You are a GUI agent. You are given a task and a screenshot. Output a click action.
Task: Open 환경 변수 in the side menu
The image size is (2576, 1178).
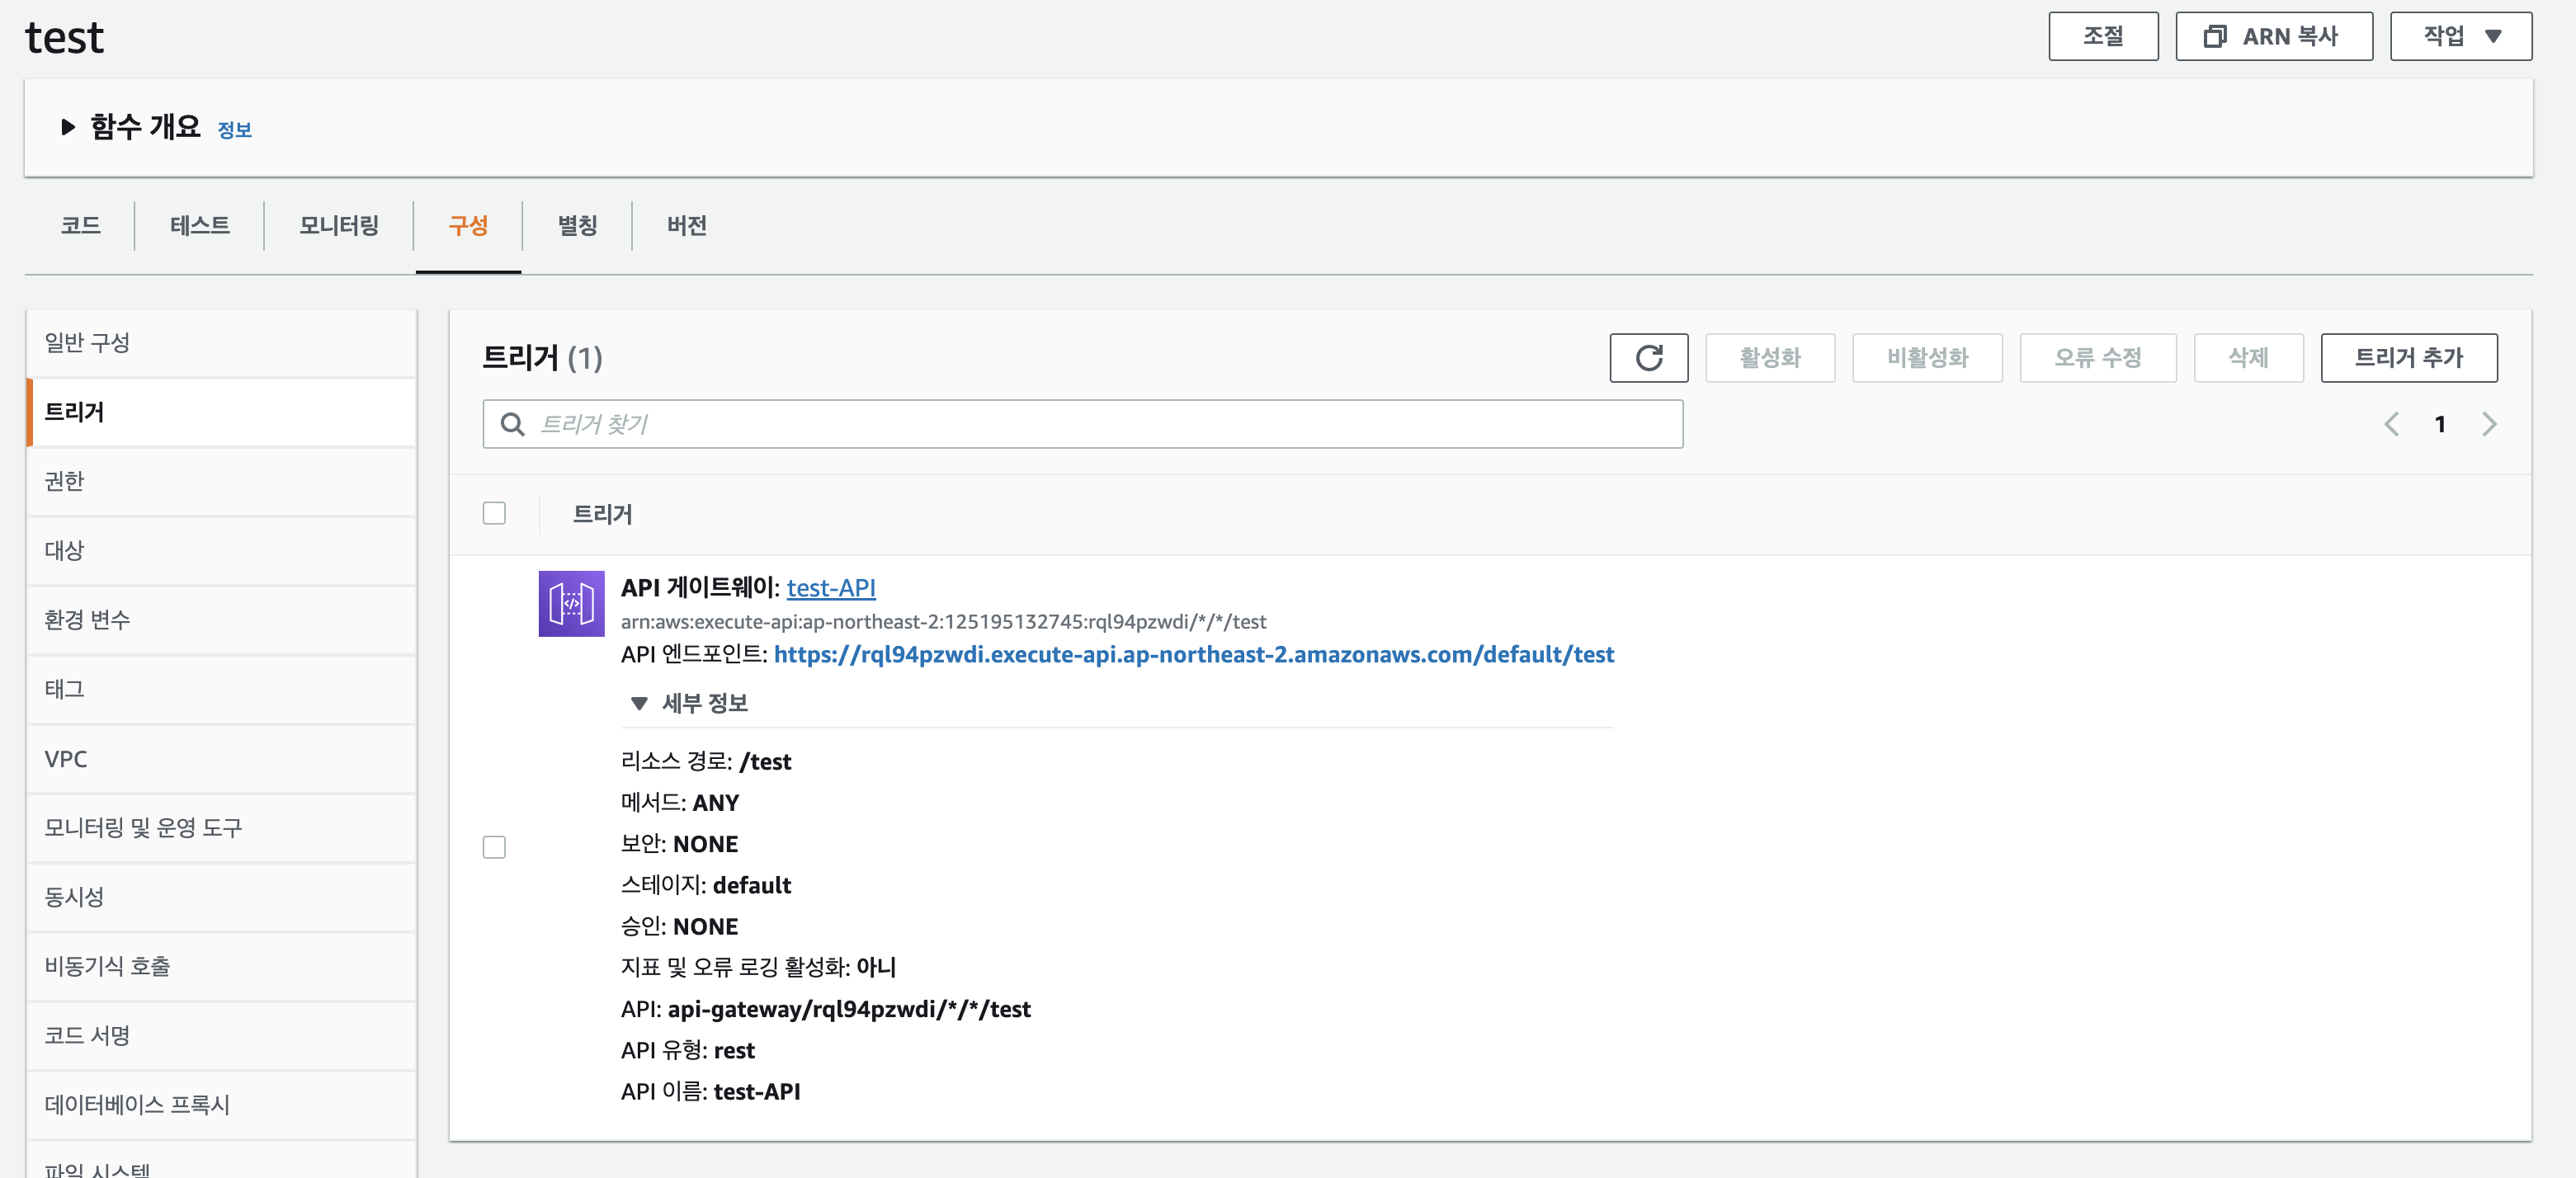click(x=88, y=619)
